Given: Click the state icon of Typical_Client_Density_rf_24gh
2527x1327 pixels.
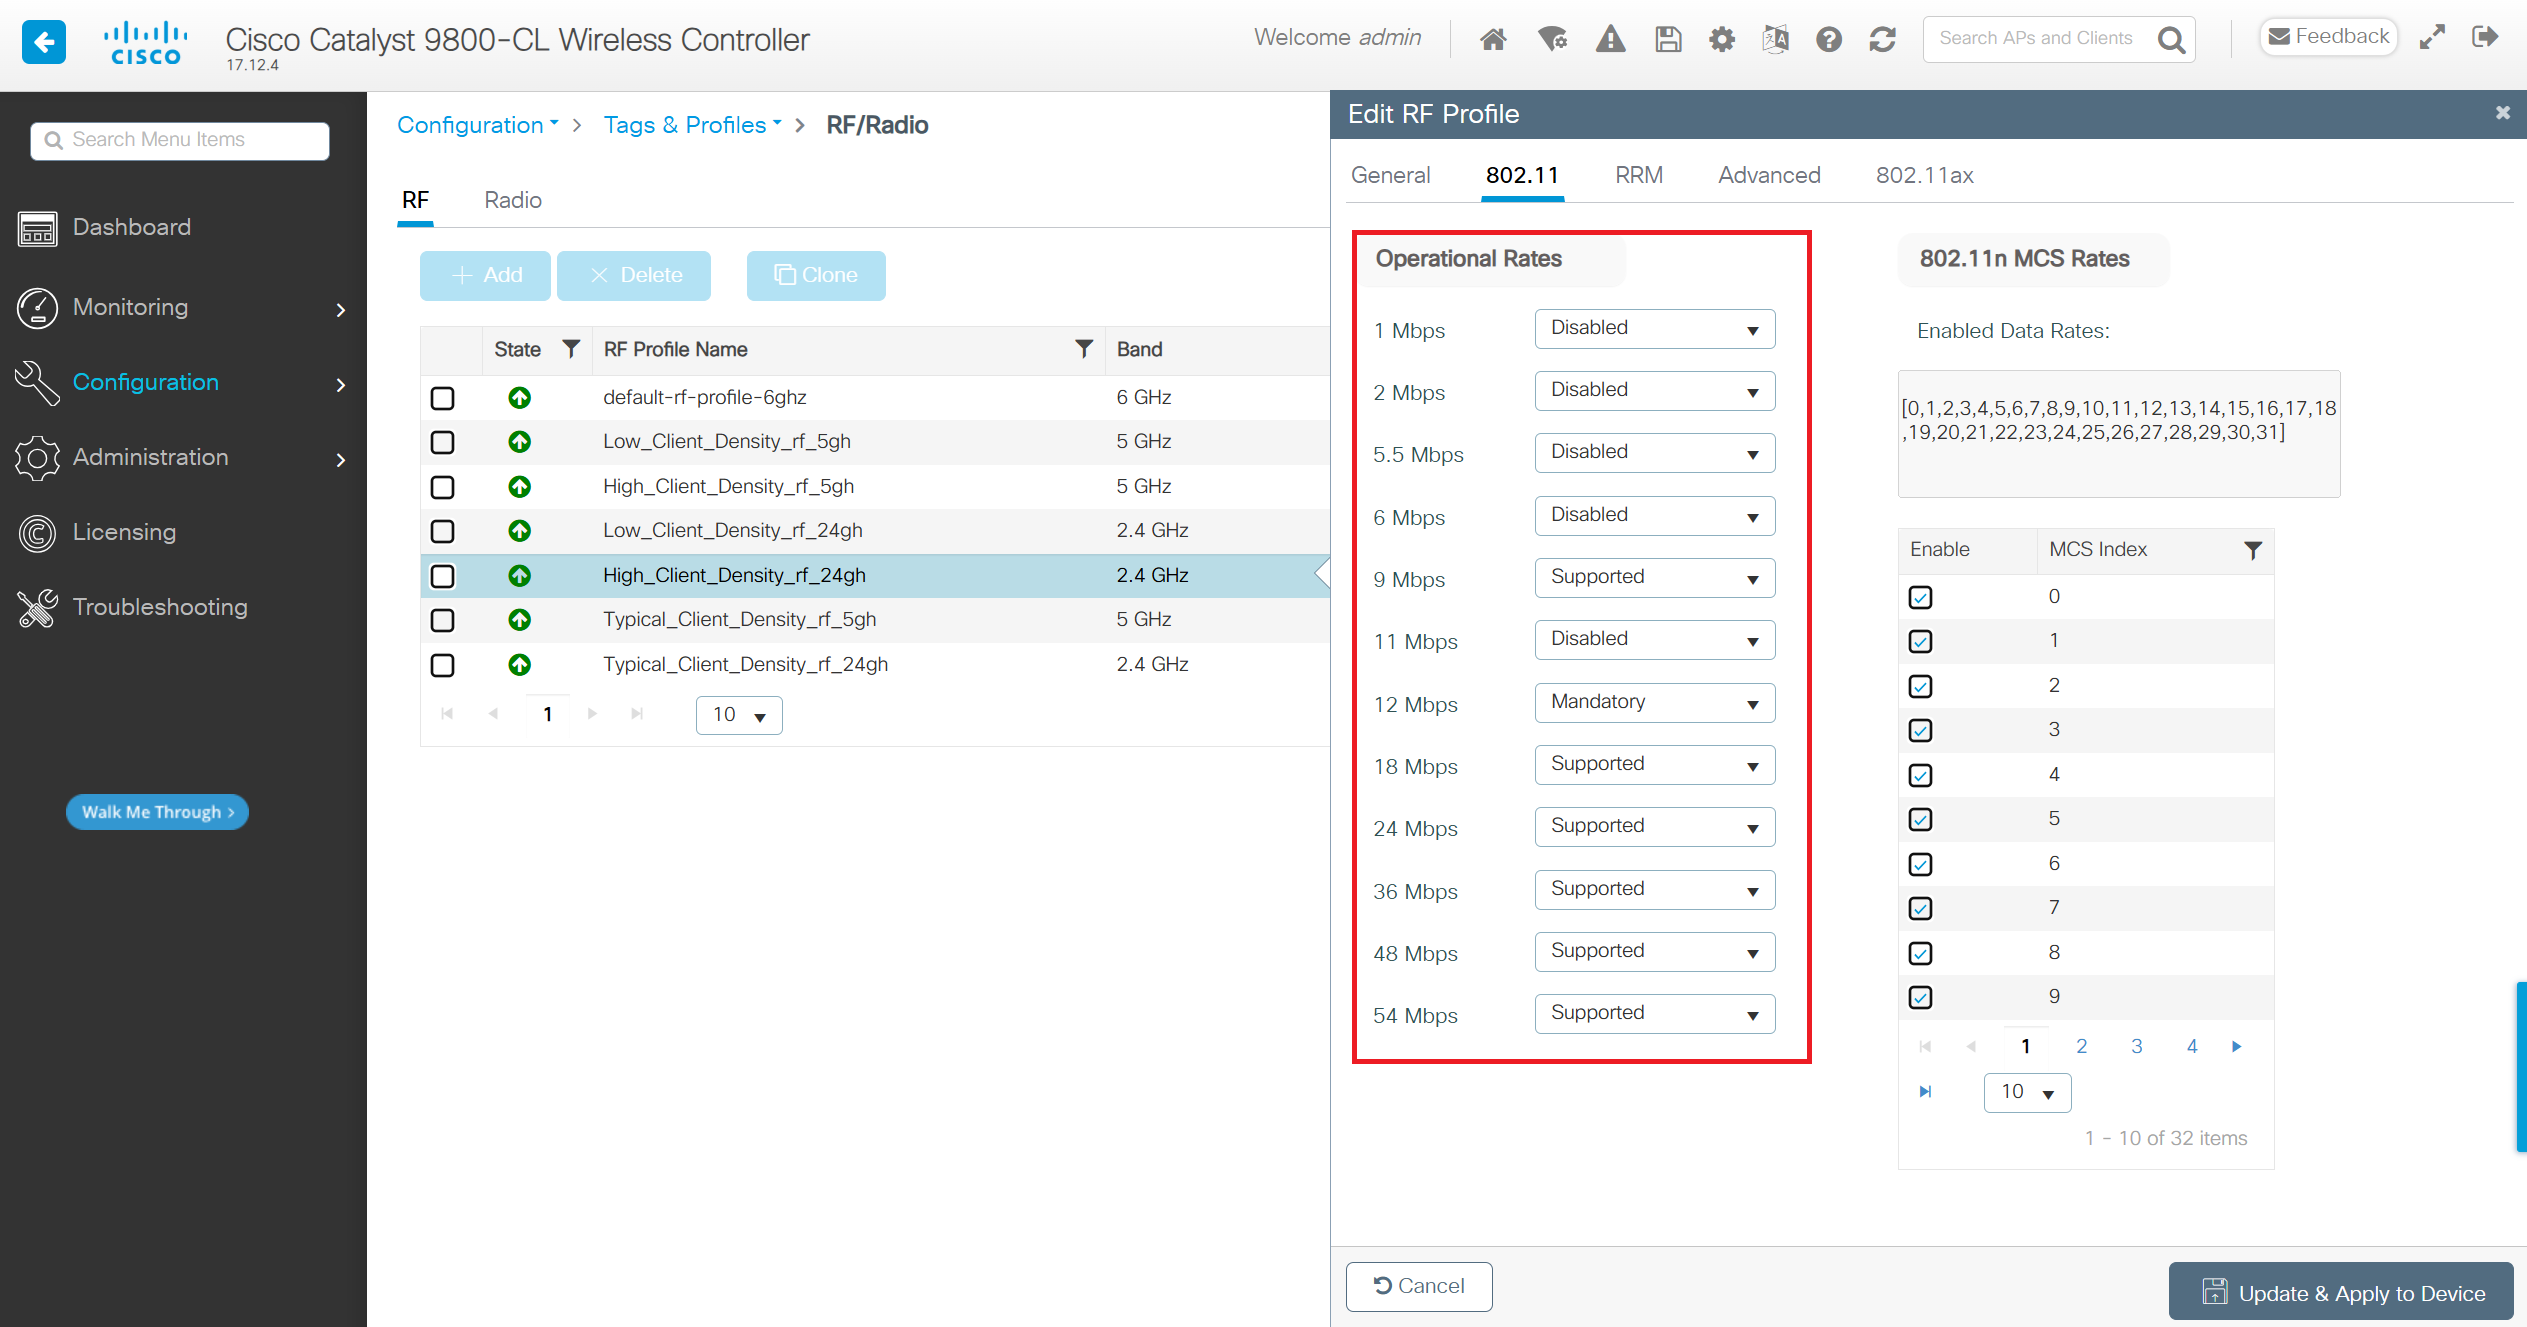Looking at the screenshot, I should coord(519,664).
